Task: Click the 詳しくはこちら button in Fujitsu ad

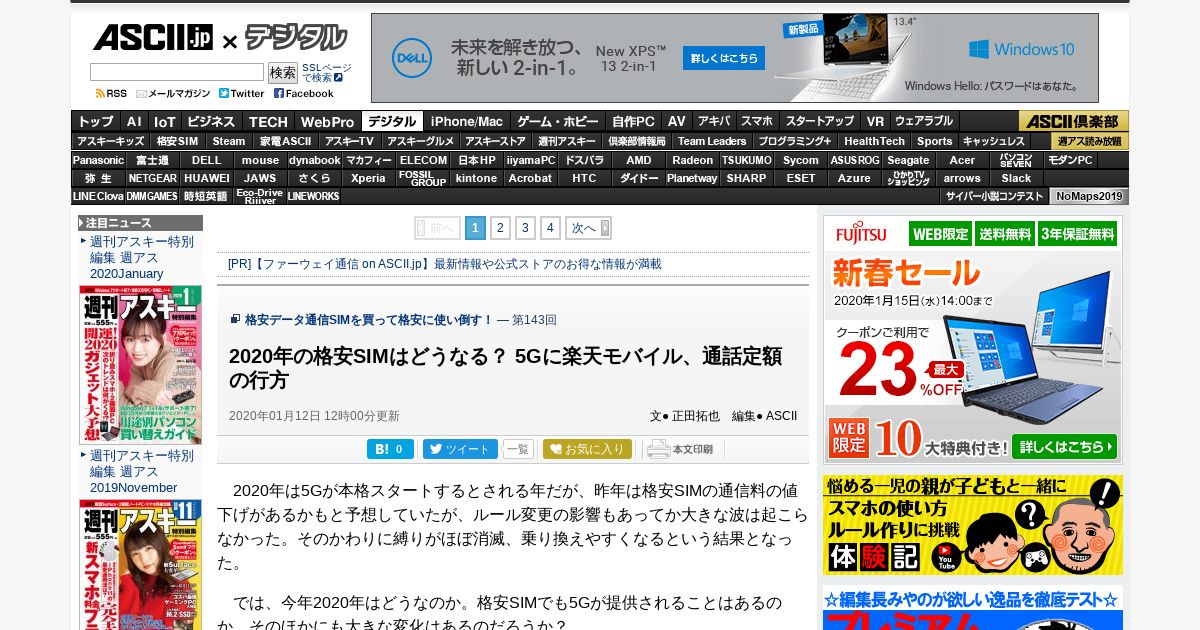Action: click(1064, 446)
